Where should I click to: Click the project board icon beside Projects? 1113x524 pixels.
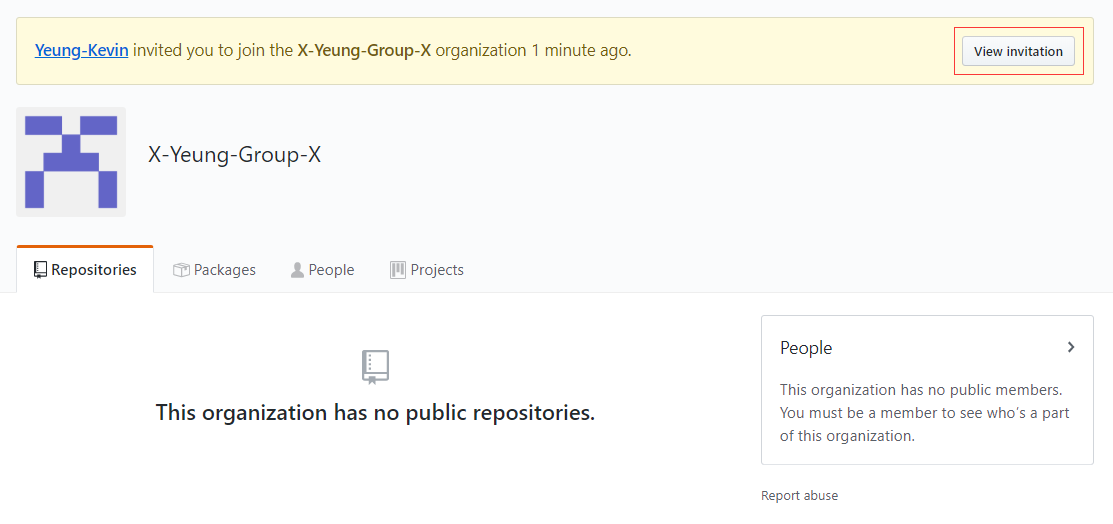pyautogui.click(x=398, y=270)
